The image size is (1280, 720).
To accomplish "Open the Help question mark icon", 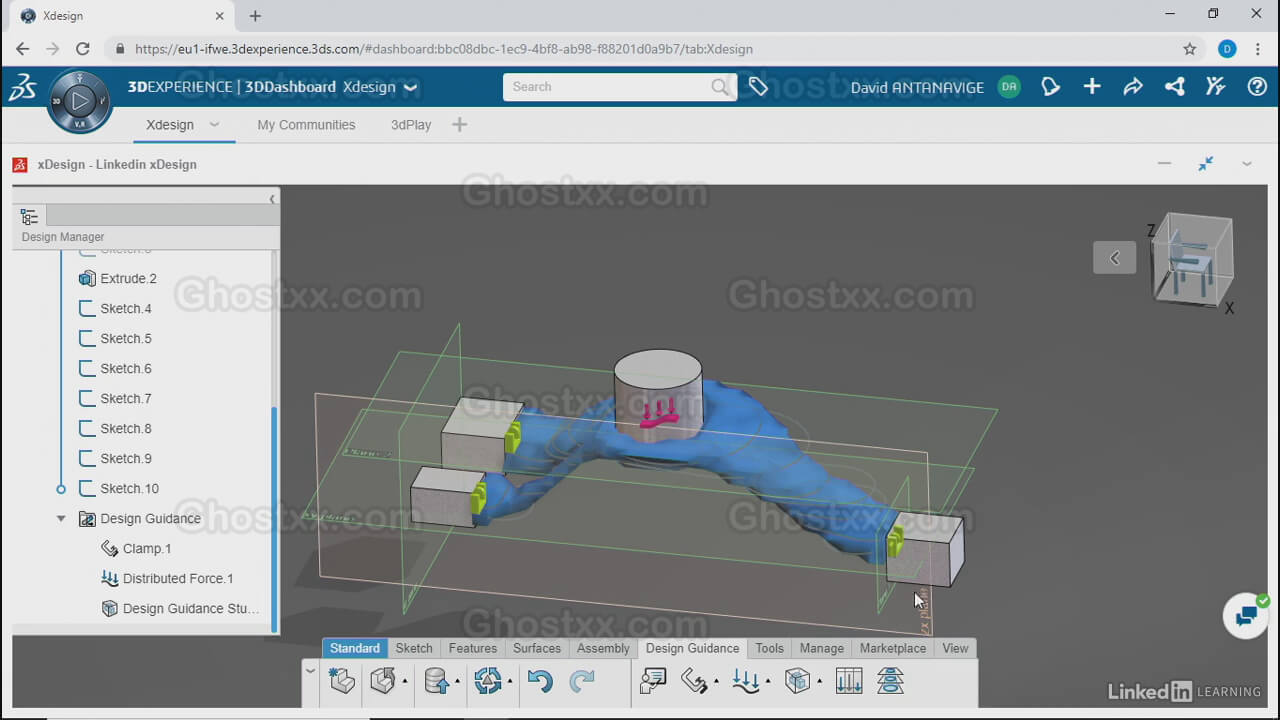I will [x=1257, y=87].
